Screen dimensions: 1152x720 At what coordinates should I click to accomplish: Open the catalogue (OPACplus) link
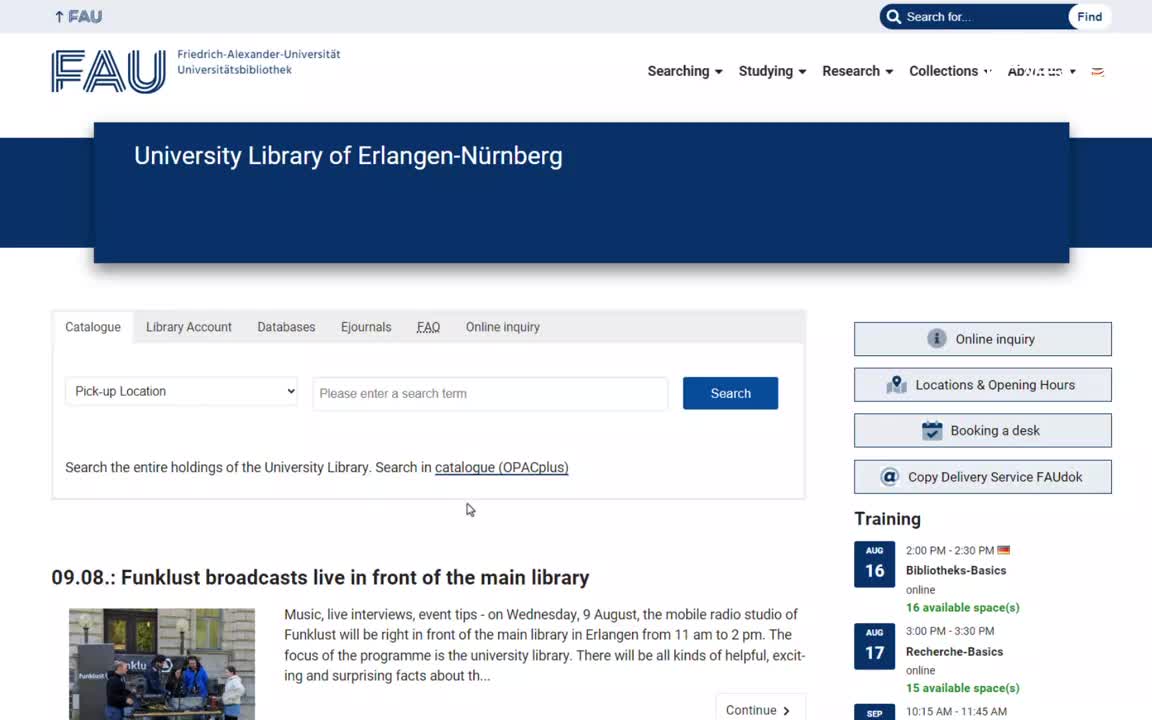click(501, 467)
